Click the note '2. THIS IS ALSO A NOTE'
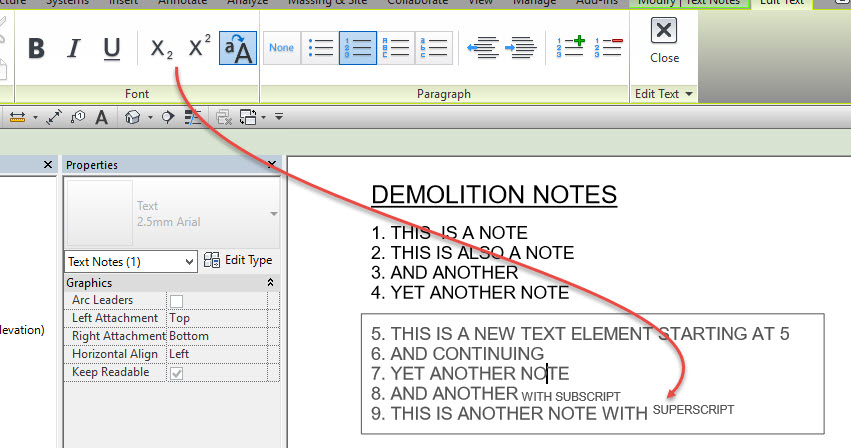The image size is (851, 448). click(x=472, y=253)
